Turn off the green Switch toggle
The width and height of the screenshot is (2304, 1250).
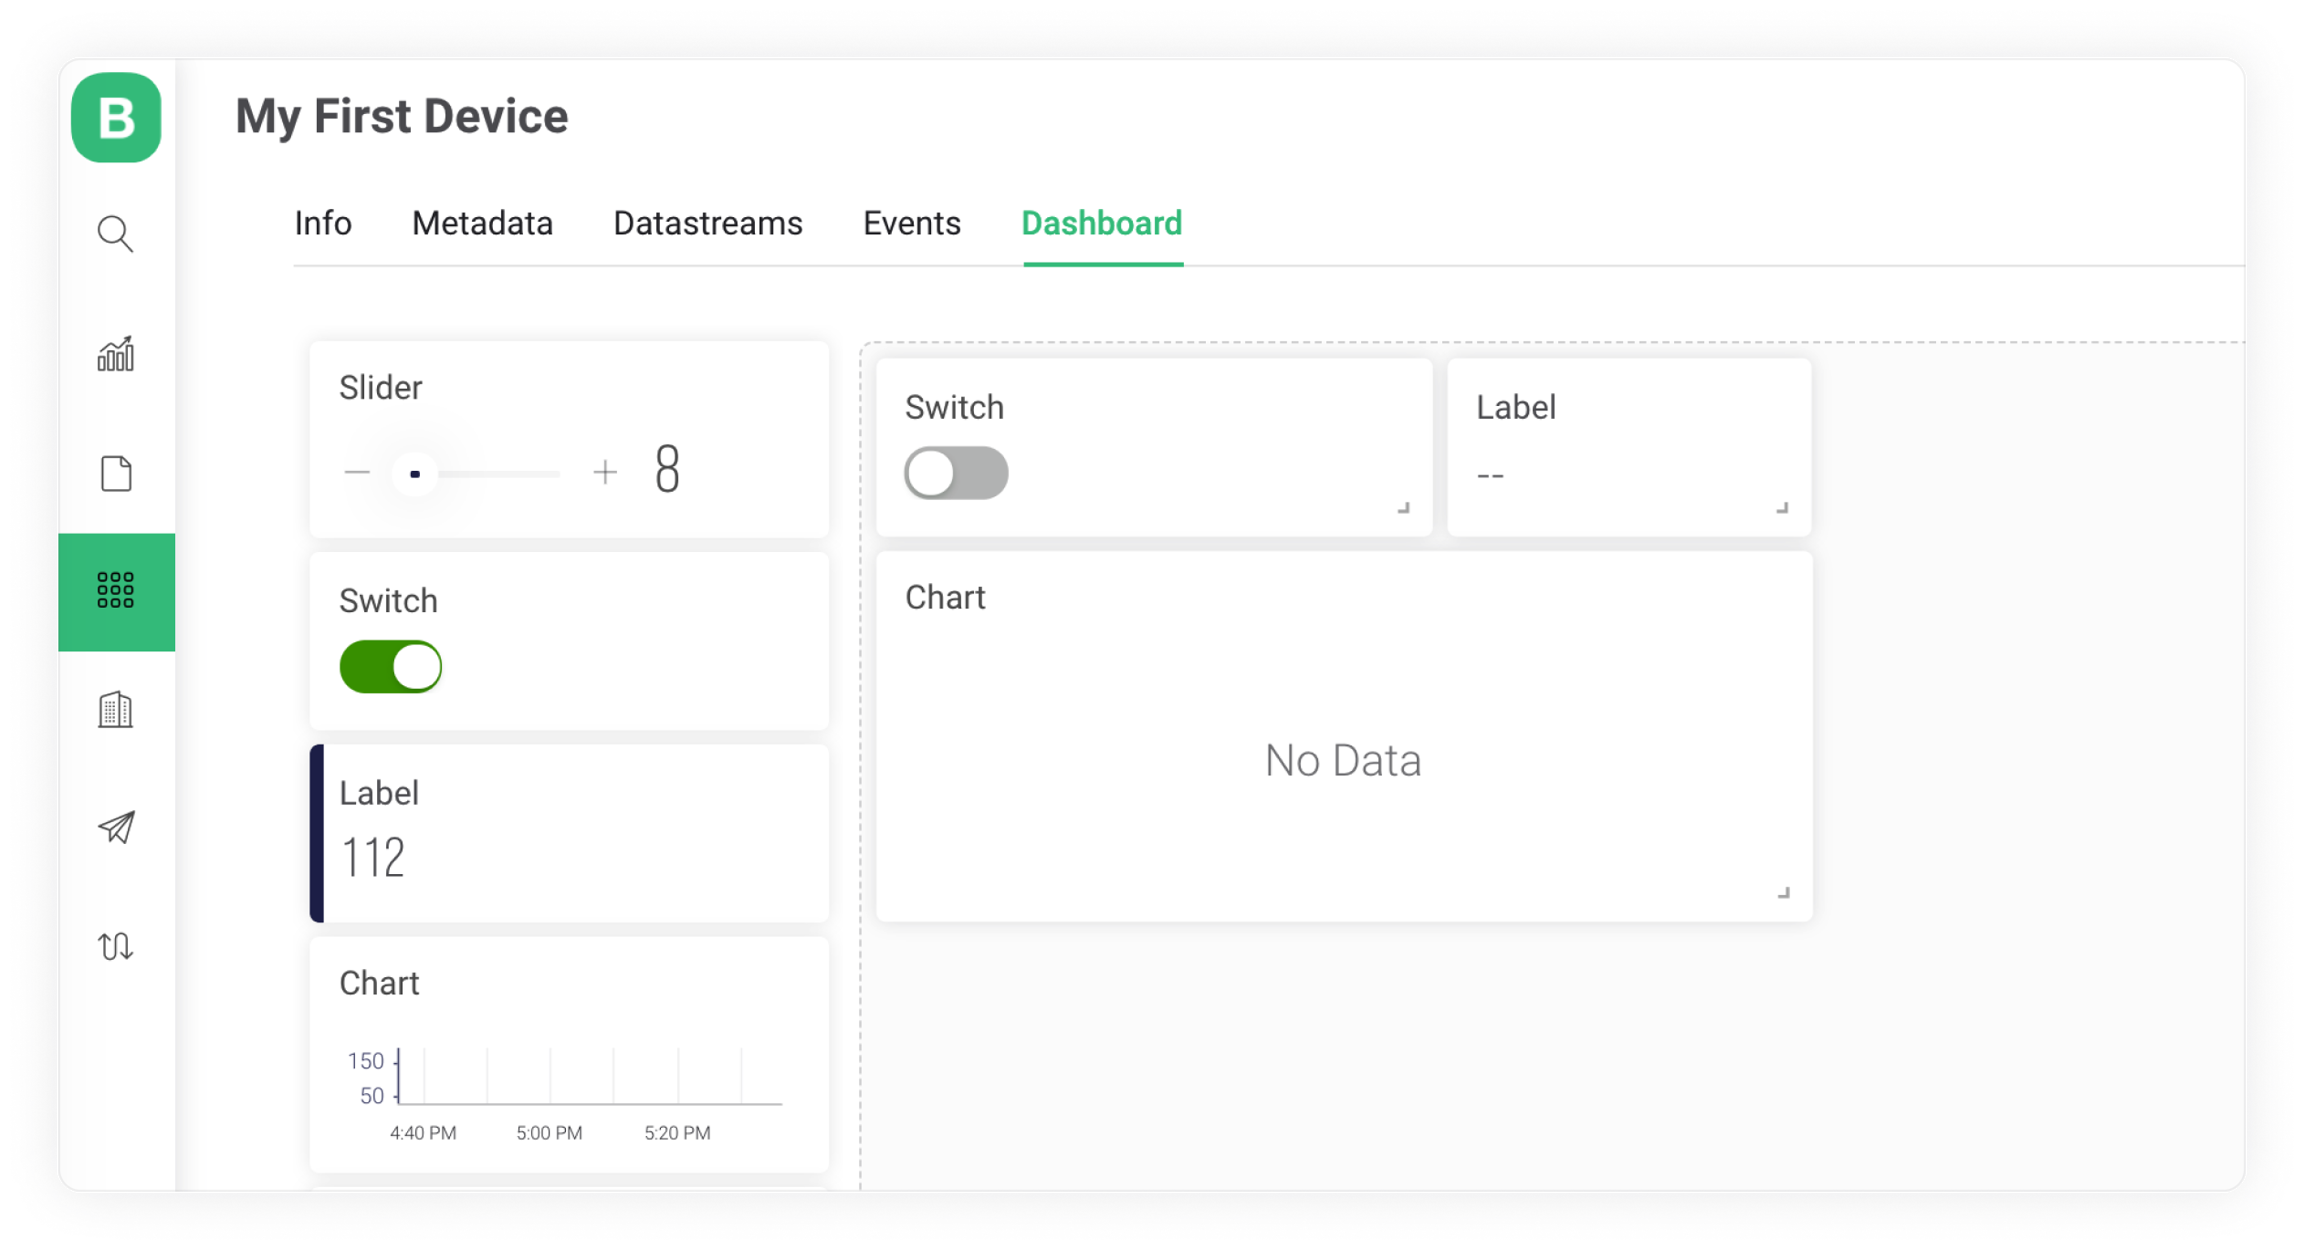pyautogui.click(x=391, y=667)
